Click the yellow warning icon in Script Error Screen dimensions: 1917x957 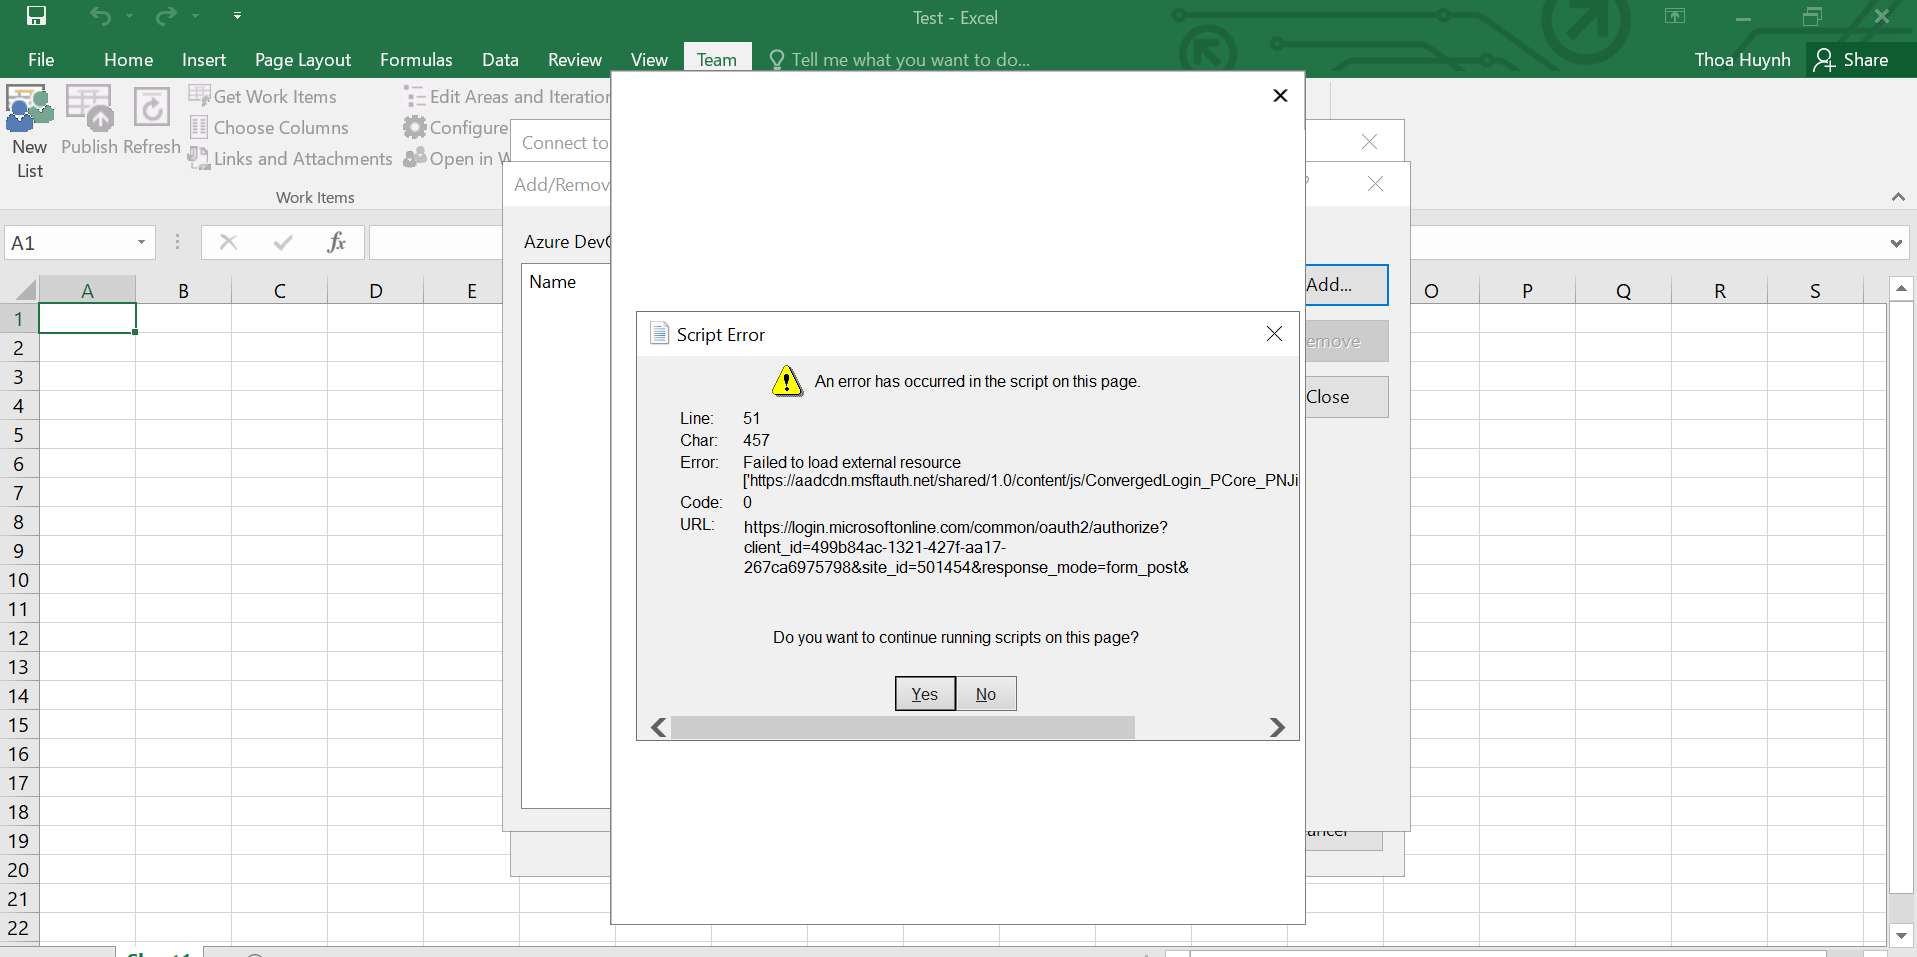pyautogui.click(x=787, y=381)
